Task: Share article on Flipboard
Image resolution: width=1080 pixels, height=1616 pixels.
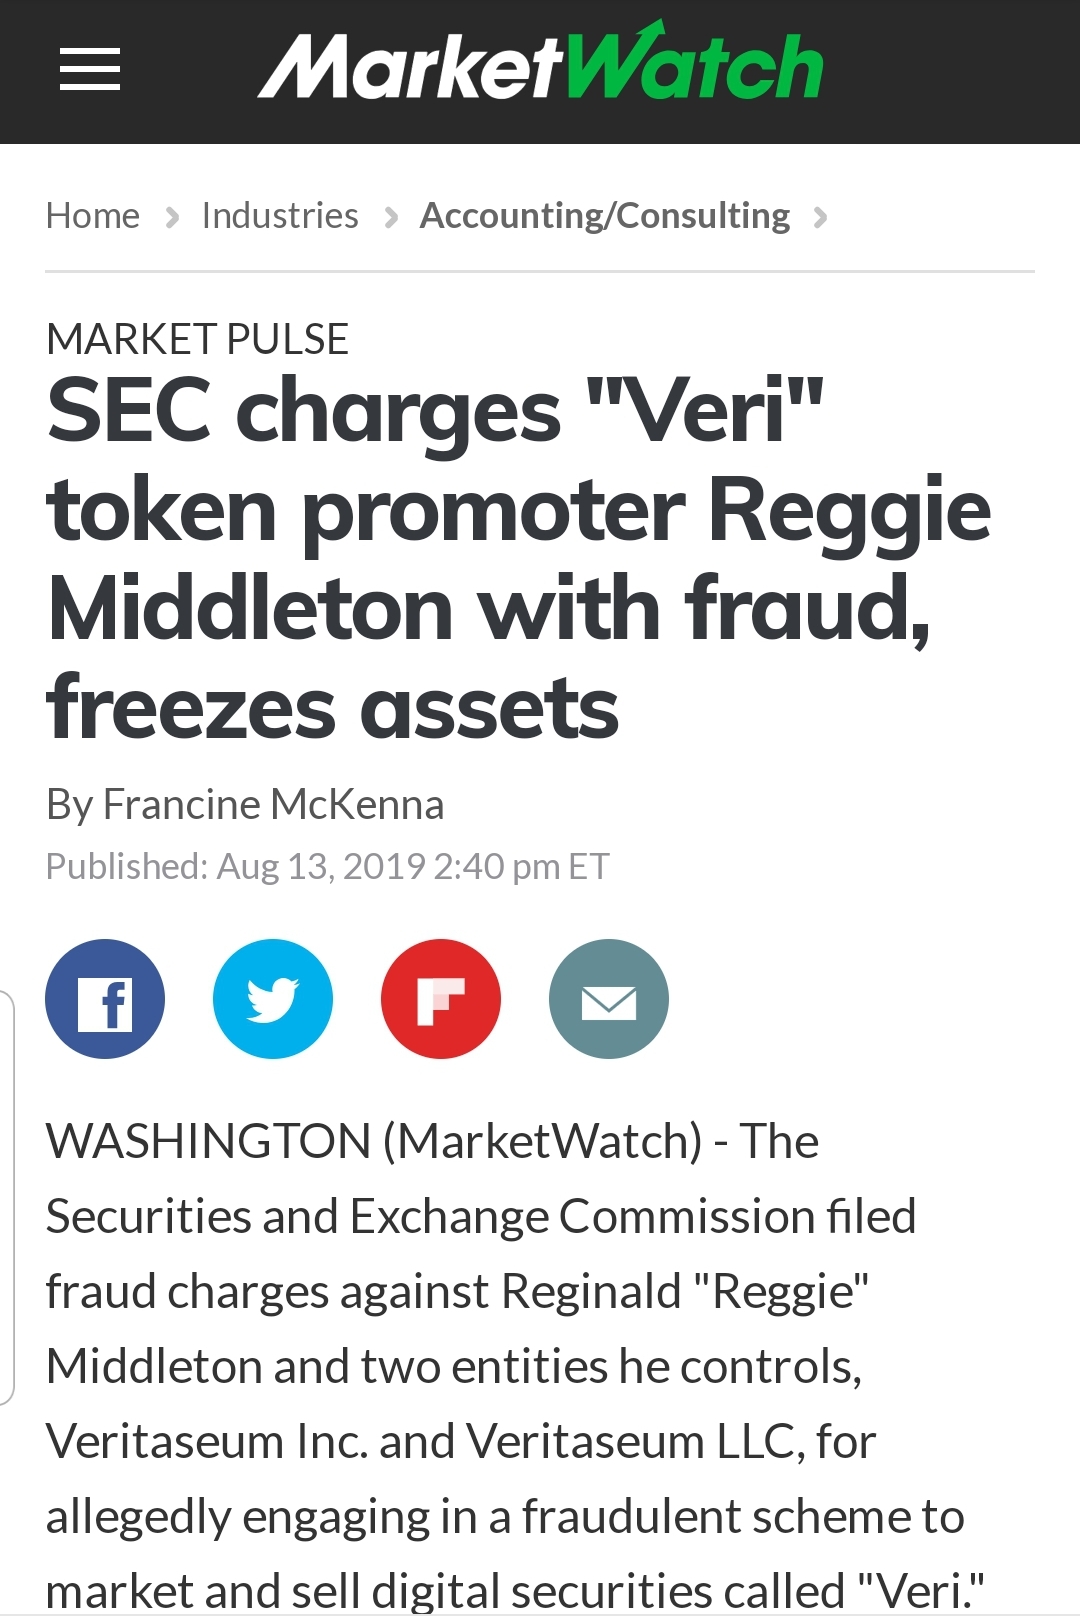Action: tap(441, 999)
